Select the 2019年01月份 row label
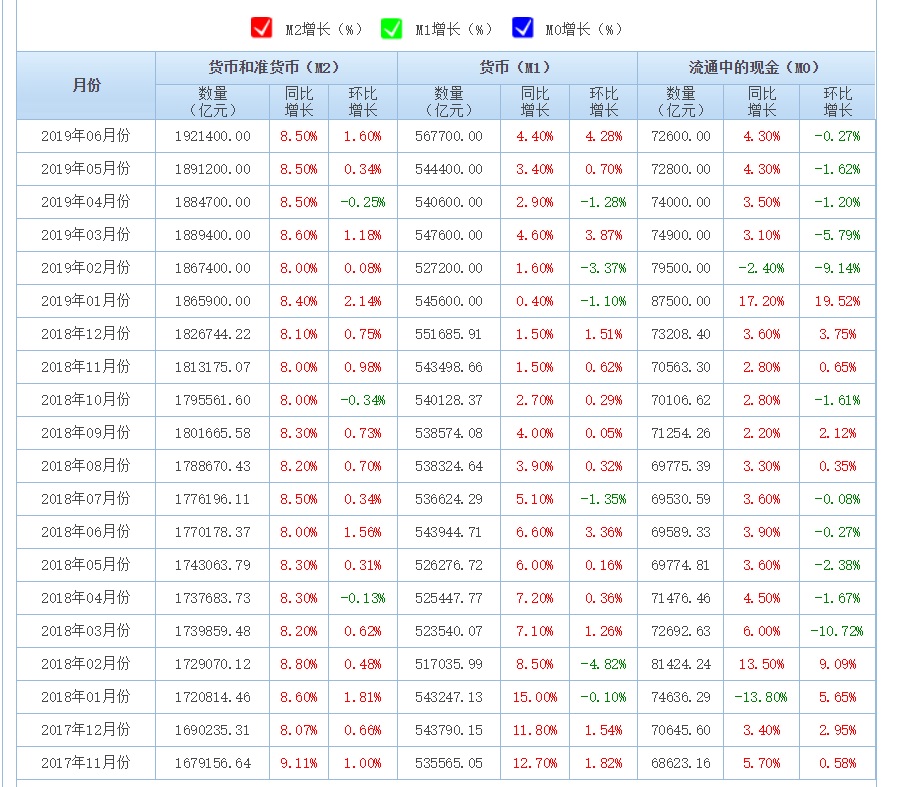 pos(86,301)
